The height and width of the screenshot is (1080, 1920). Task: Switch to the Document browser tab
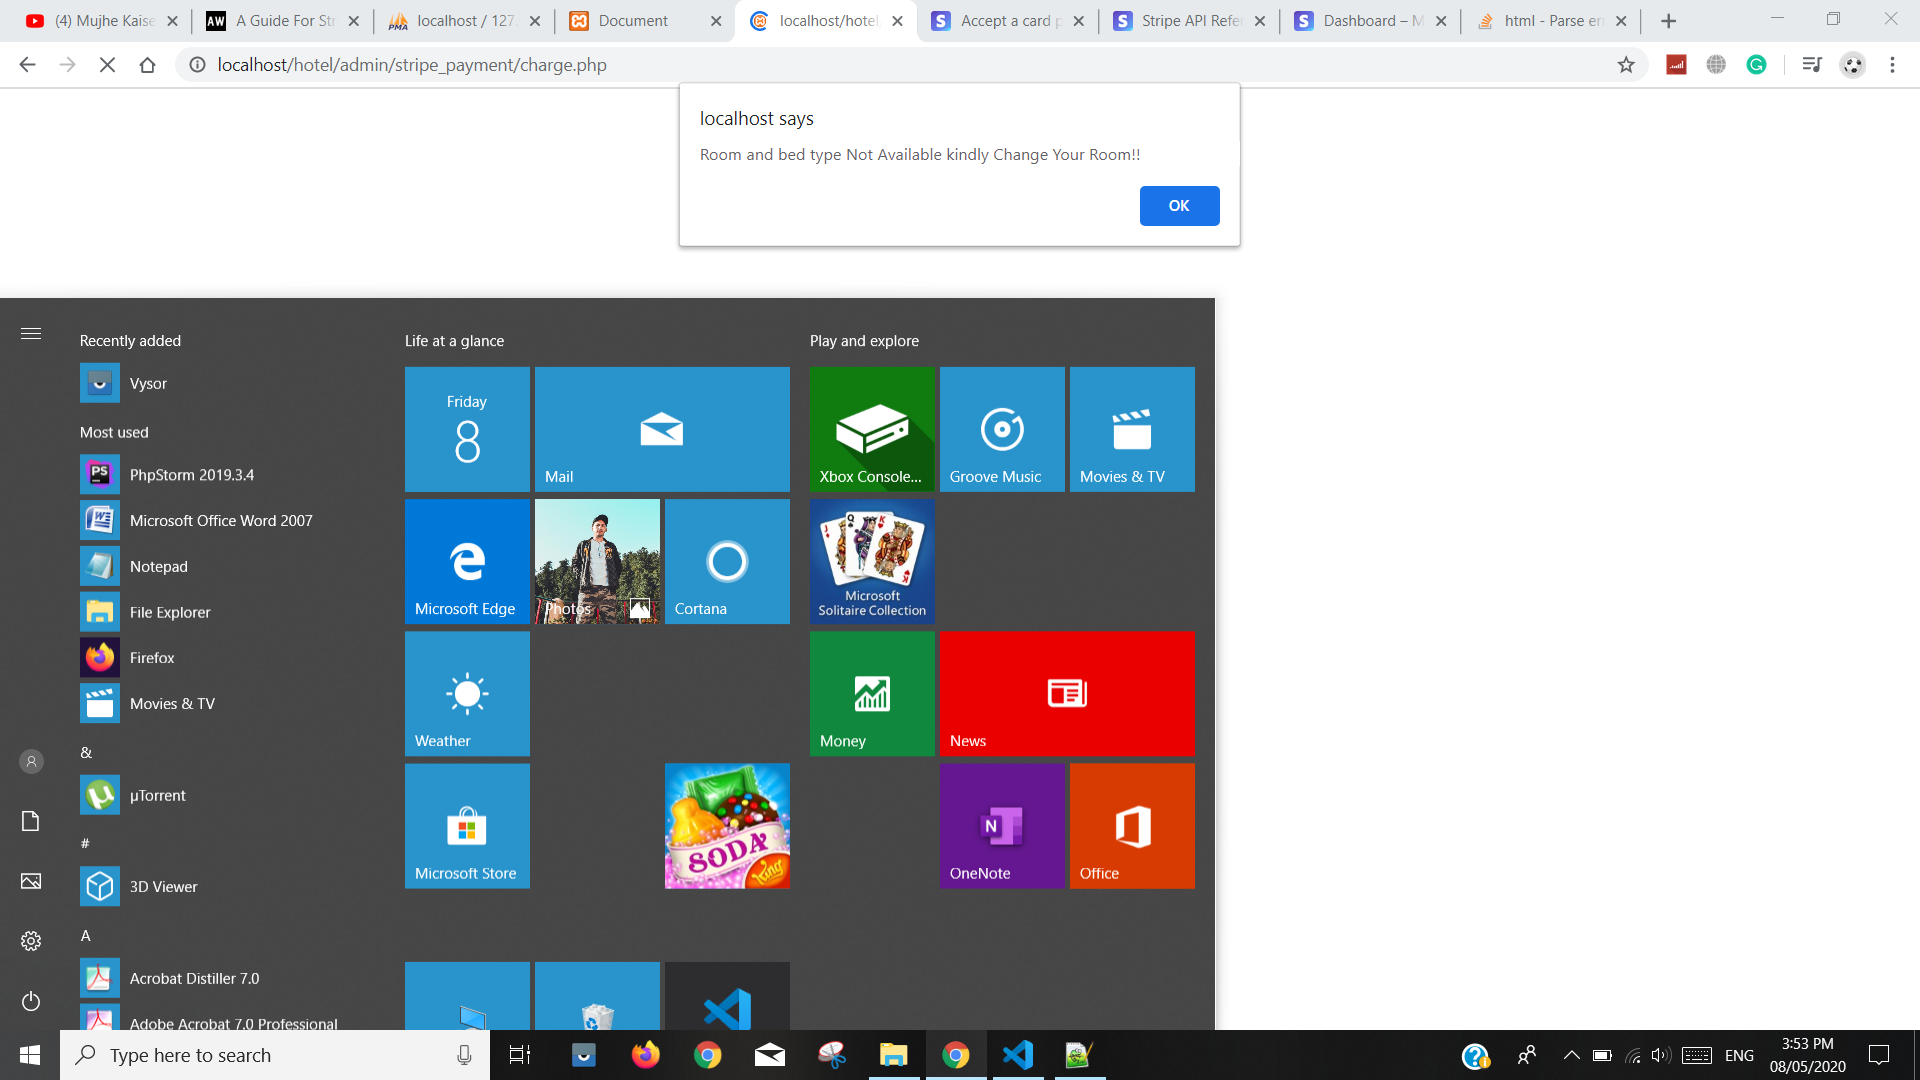coord(632,21)
